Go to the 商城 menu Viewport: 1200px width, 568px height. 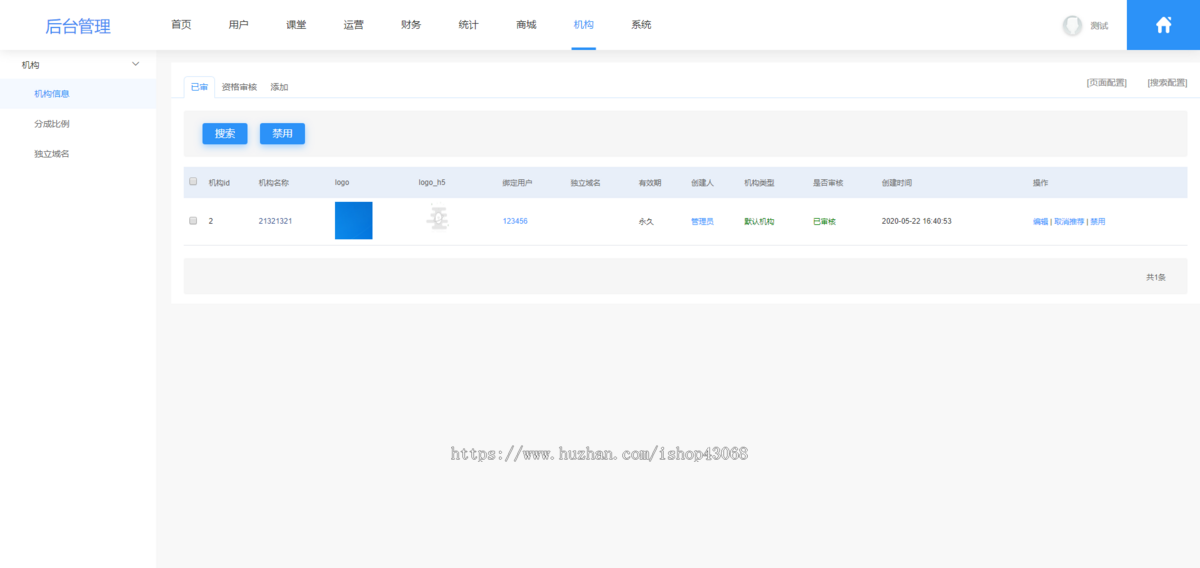(x=526, y=25)
